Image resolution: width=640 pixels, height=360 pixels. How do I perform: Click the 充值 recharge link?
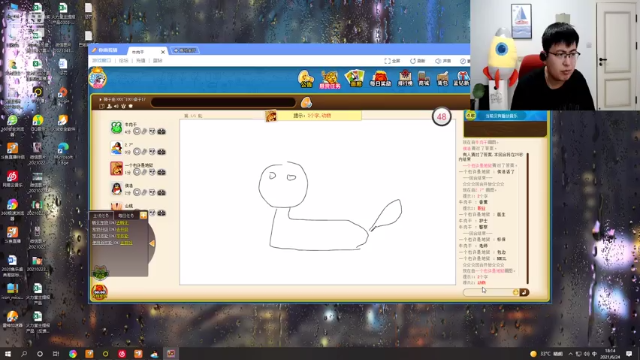pos(140,60)
